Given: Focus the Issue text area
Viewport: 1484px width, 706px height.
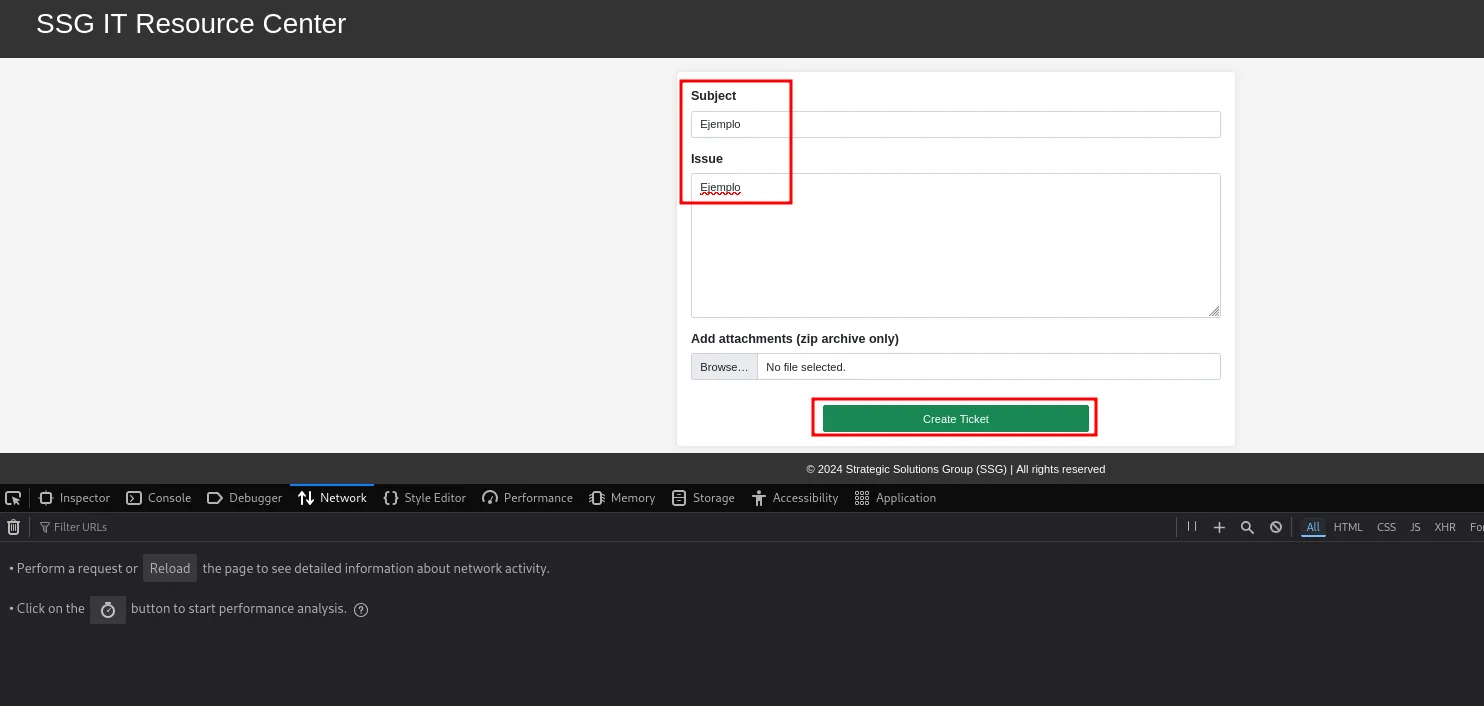Looking at the screenshot, I should coord(956,246).
